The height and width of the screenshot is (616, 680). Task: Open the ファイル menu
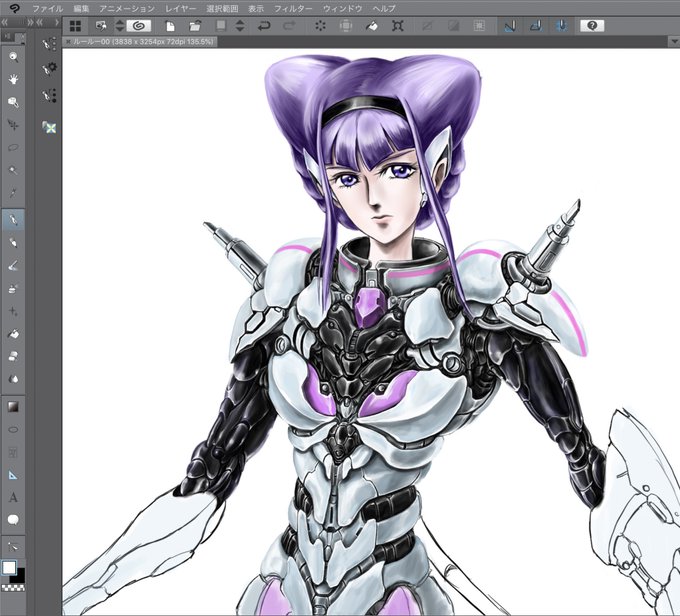[x=48, y=8]
